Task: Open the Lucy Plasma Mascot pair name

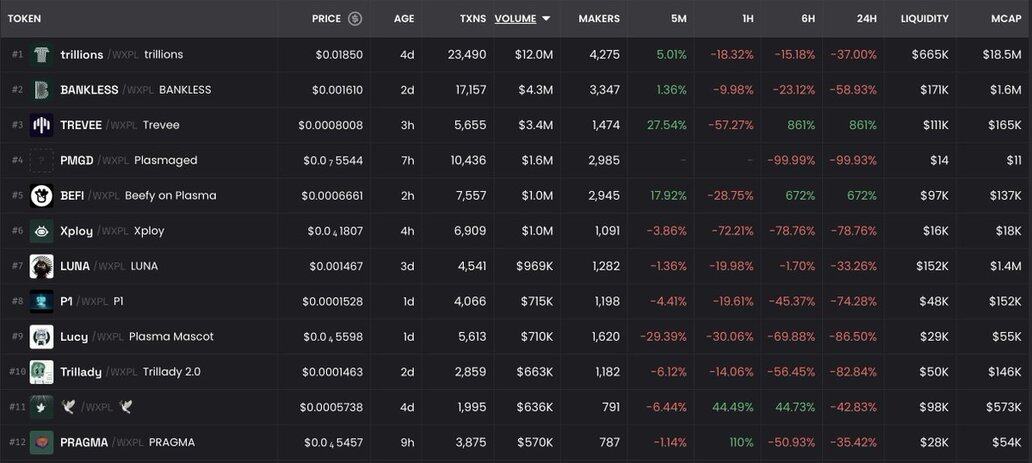Action: (x=137, y=337)
